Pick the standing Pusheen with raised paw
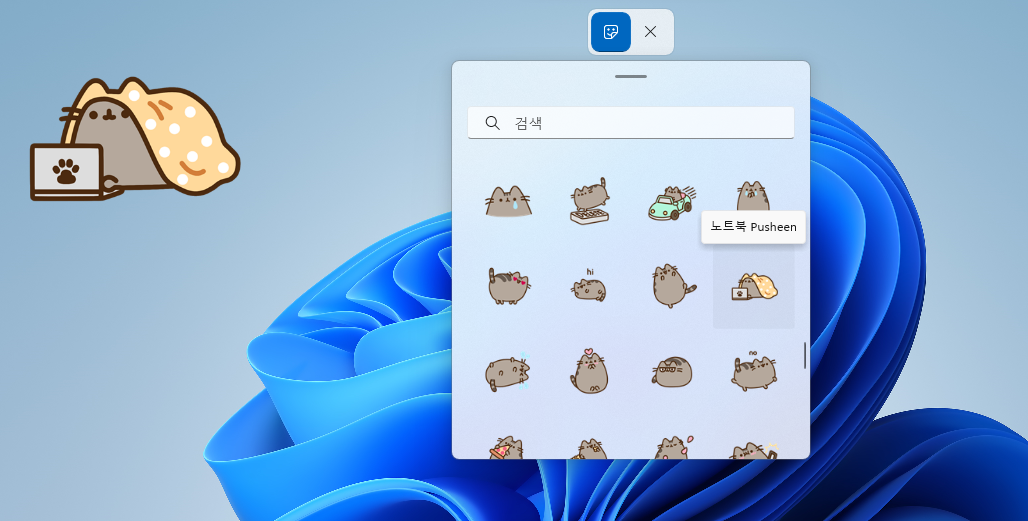The height and width of the screenshot is (521, 1028). tap(673, 286)
